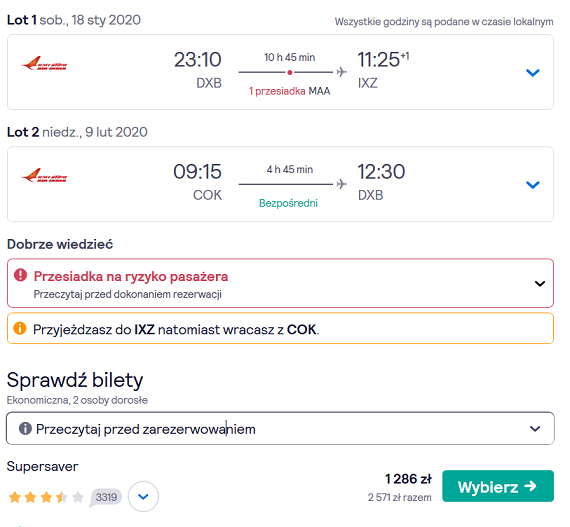This screenshot has height=527, width=570.
Task: Expand the Lot 2 flight details chevron
Action: pos(533,185)
